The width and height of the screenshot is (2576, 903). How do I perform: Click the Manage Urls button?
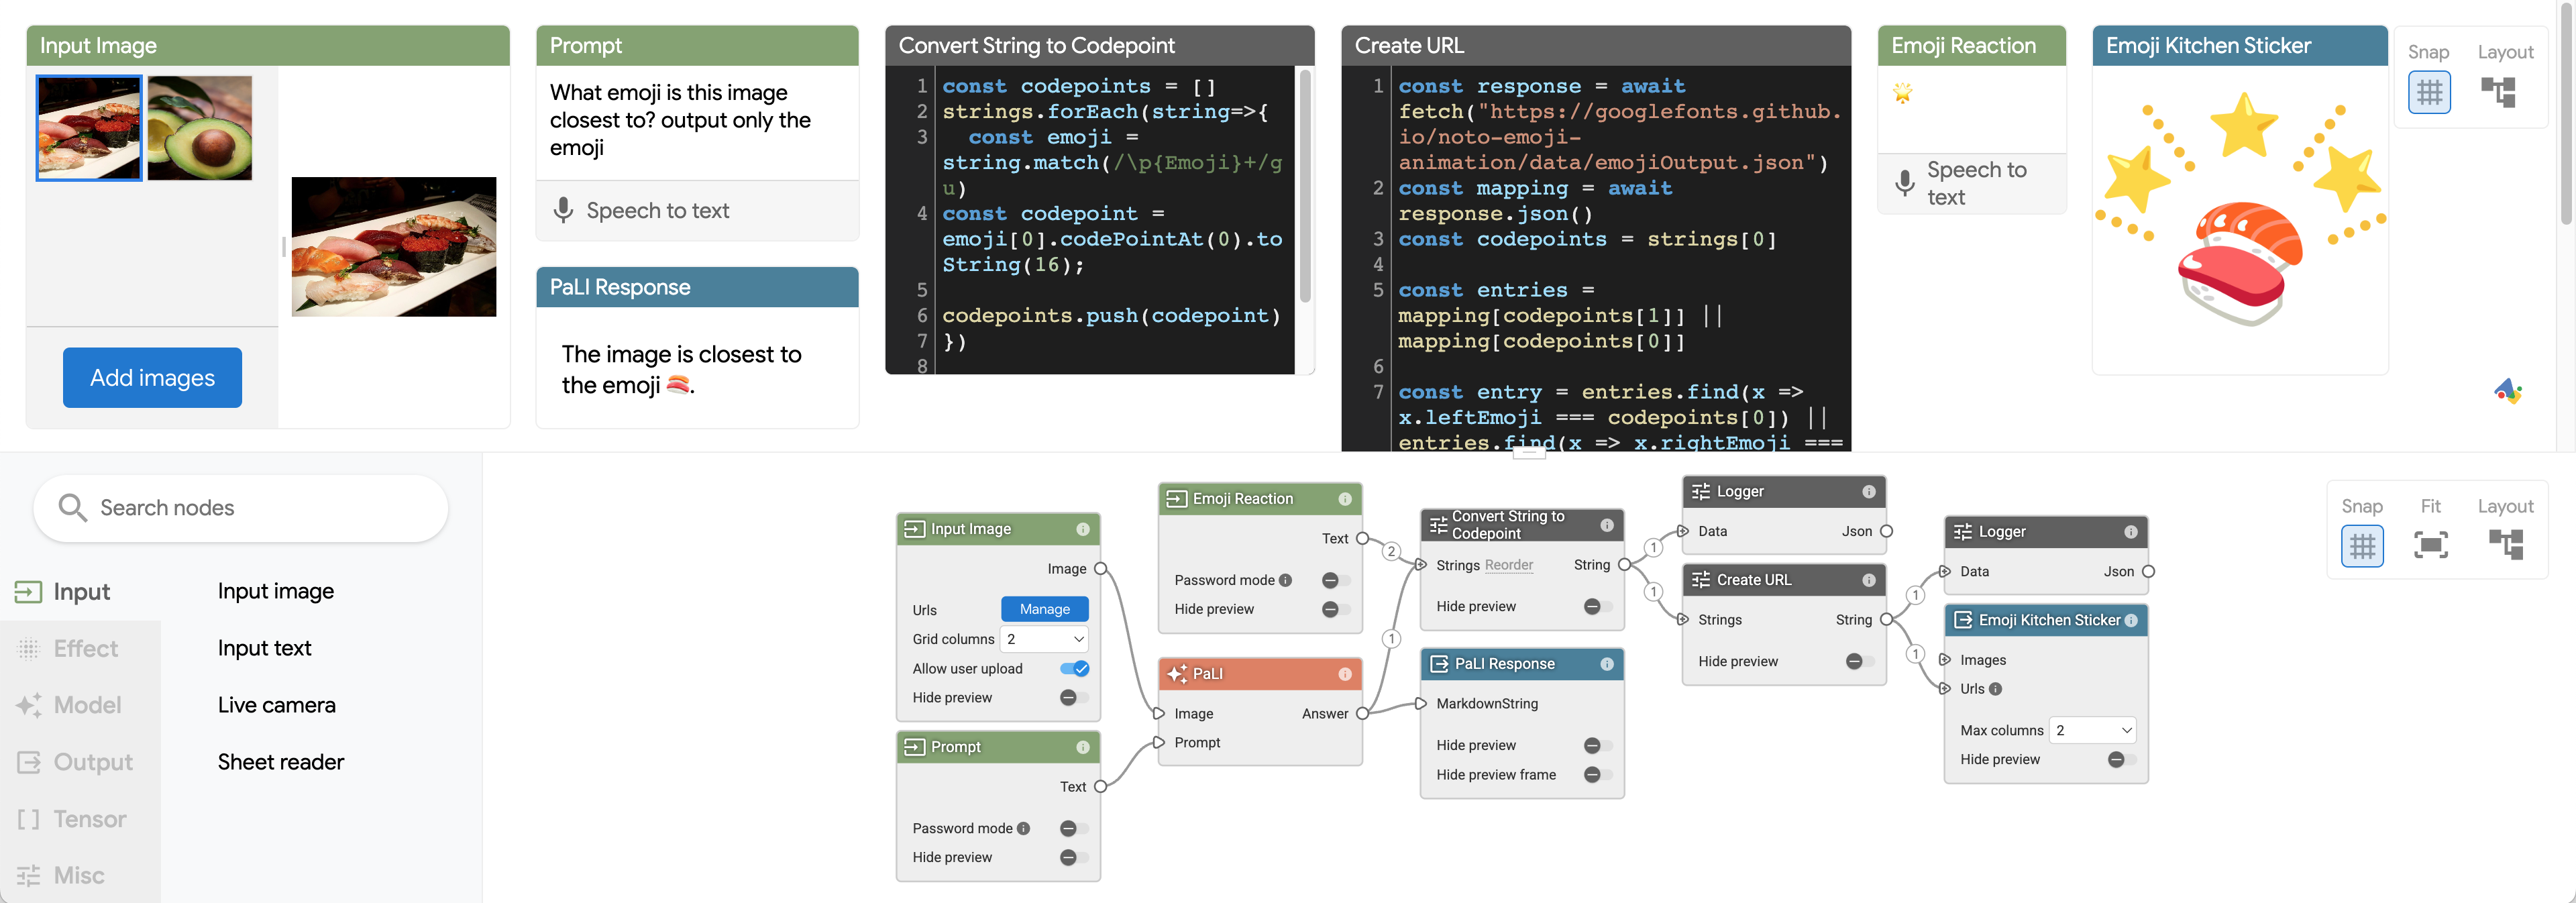click(x=1044, y=609)
